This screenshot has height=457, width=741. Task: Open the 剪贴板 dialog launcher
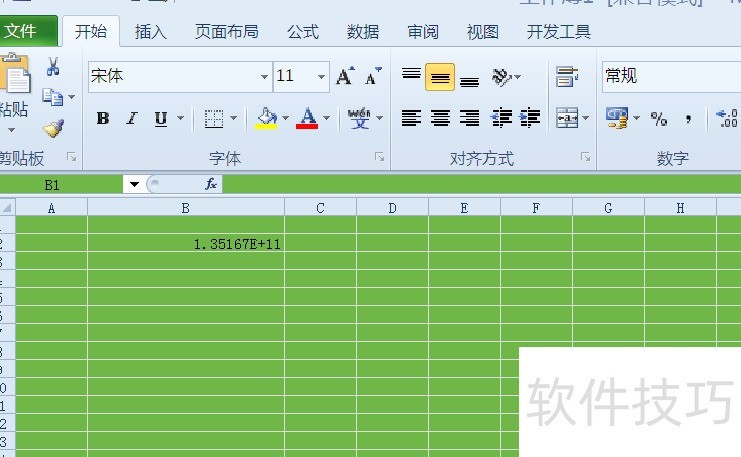tap(71, 157)
